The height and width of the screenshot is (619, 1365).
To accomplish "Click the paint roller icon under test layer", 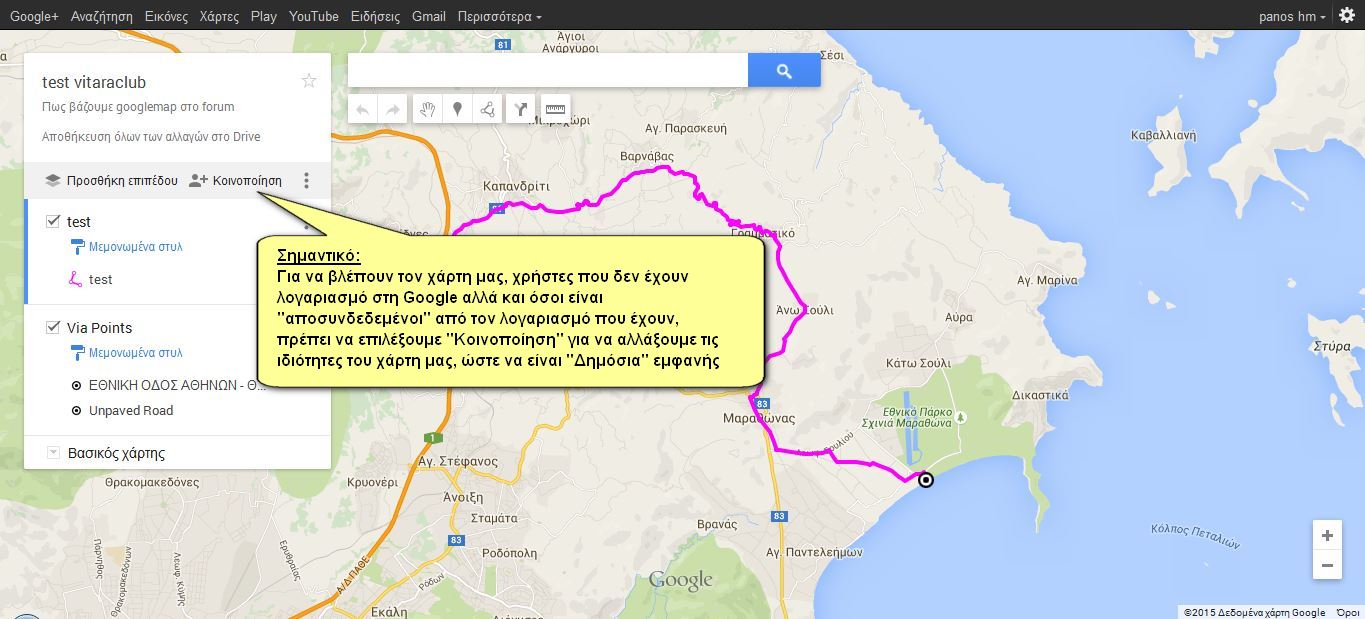I will pyautogui.click(x=76, y=247).
